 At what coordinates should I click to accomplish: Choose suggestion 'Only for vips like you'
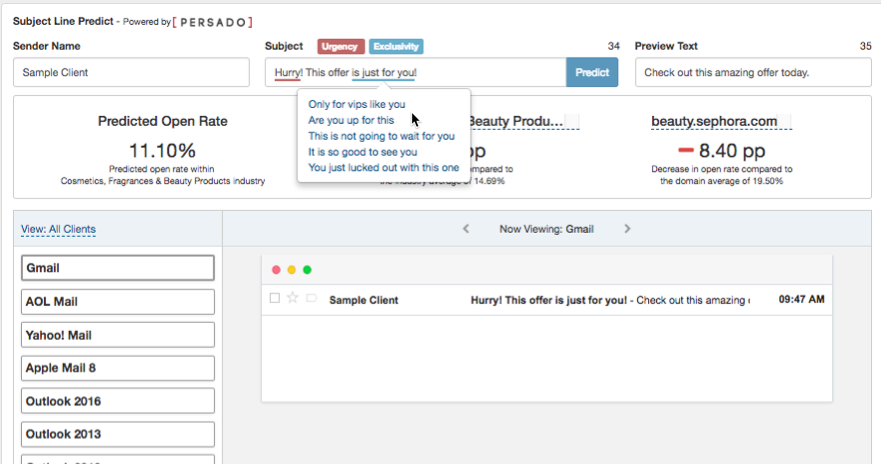coord(356,104)
